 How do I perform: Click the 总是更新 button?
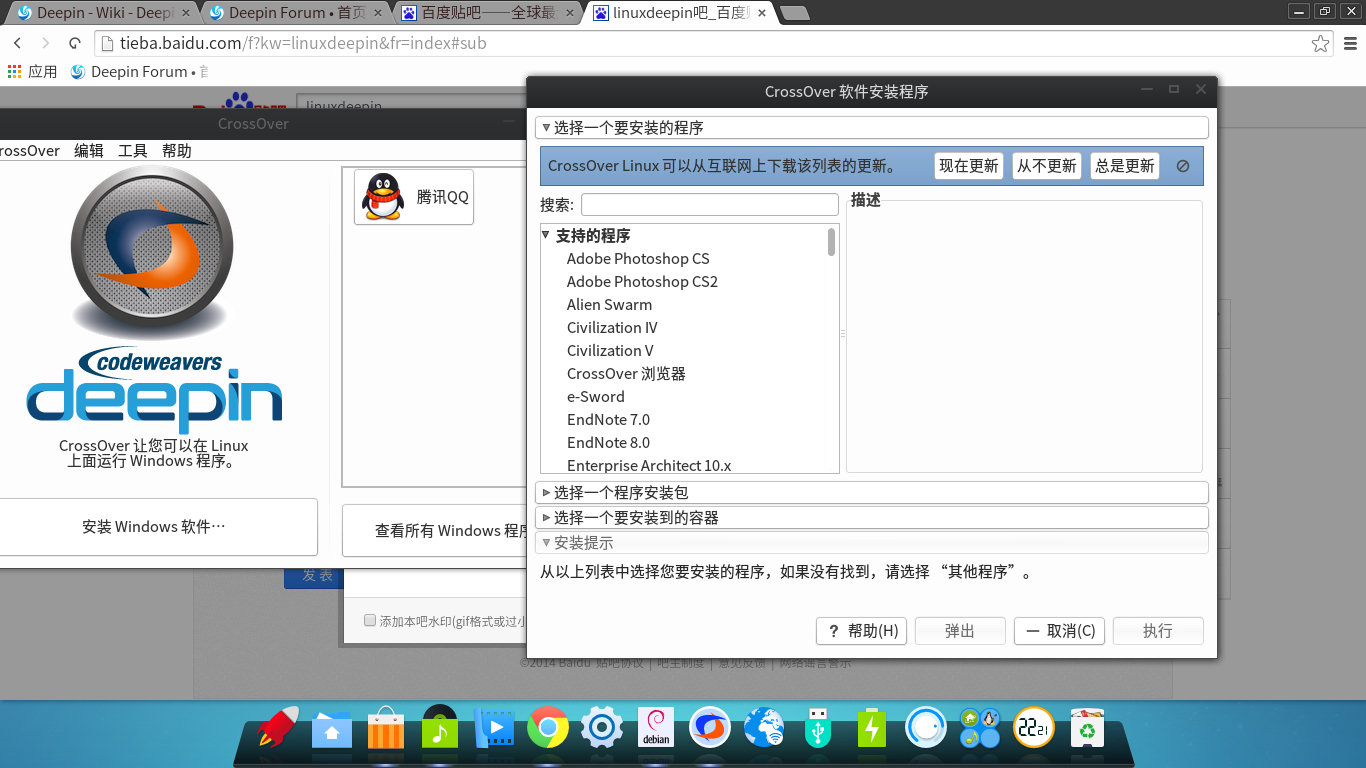1125,166
